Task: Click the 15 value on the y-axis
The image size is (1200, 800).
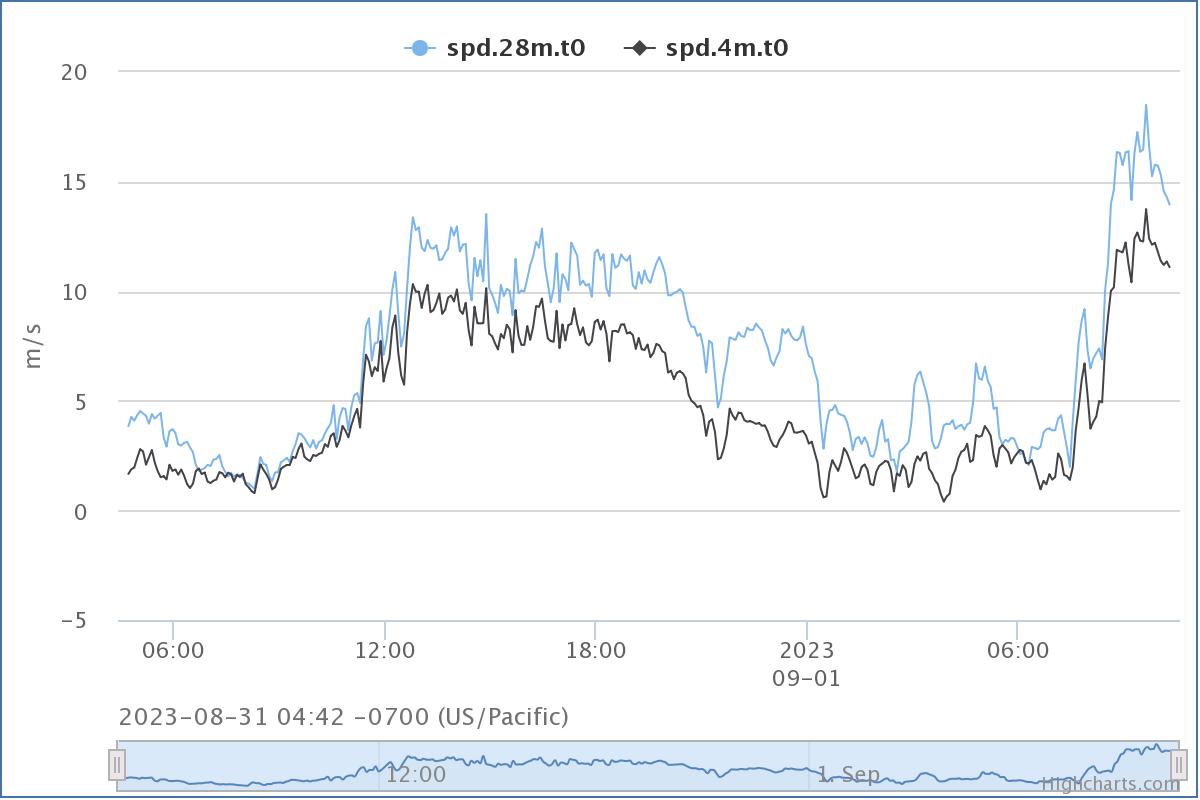Action: [75, 182]
